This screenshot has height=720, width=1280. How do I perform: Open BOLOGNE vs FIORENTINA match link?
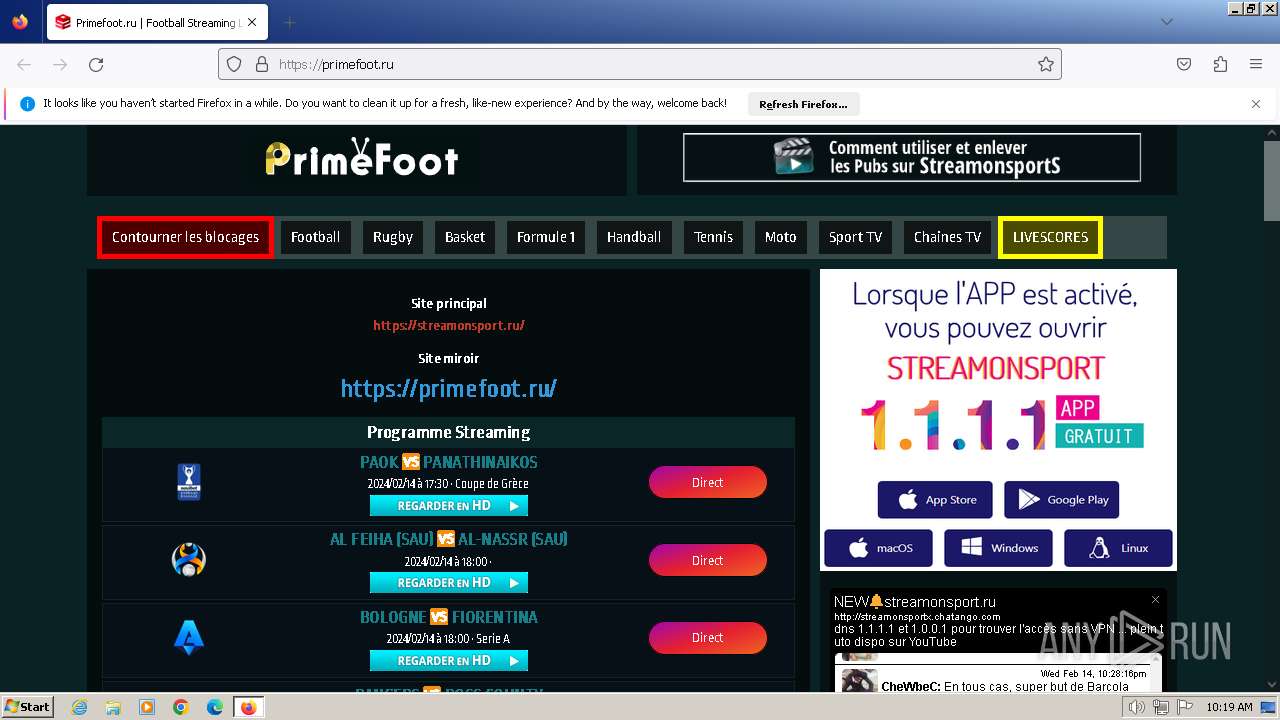tap(449, 617)
